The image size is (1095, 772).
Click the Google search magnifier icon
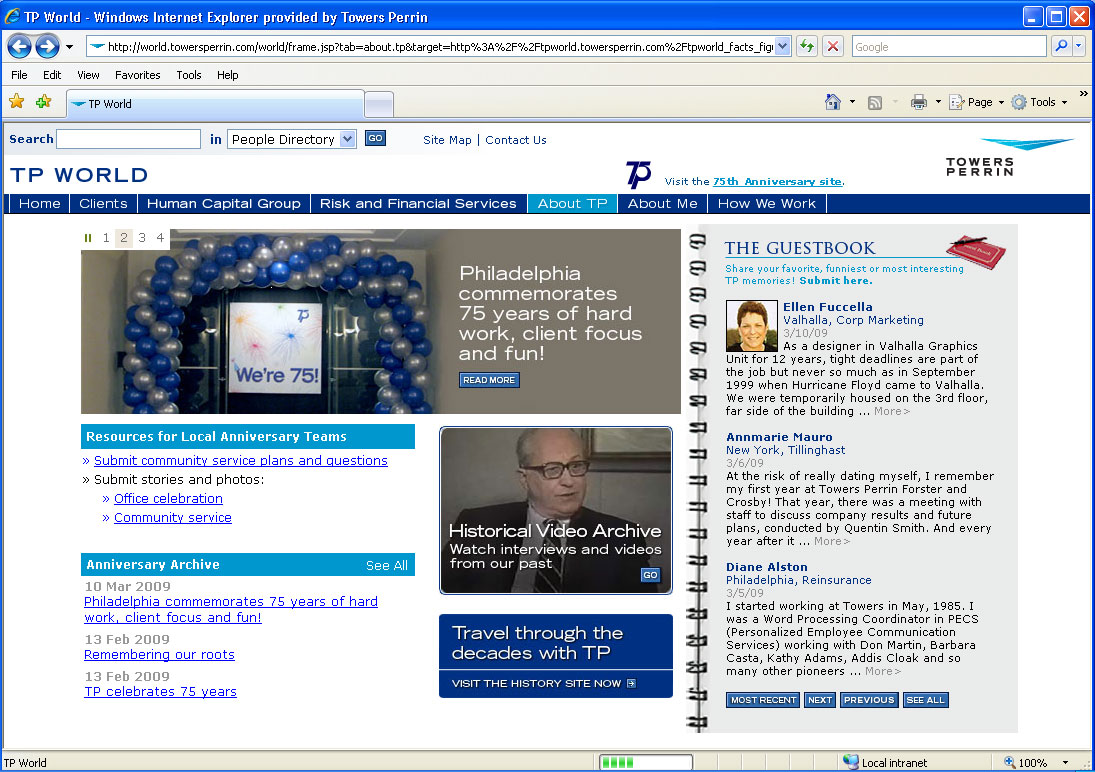pos(1061,46)
